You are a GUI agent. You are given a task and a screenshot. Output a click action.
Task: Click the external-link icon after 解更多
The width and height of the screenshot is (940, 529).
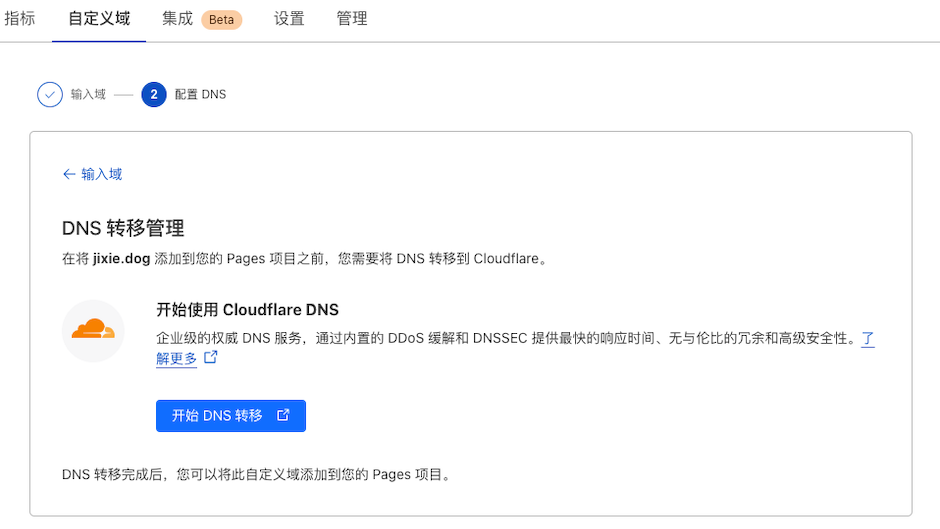pyautogui.click(x=210, y=357)
